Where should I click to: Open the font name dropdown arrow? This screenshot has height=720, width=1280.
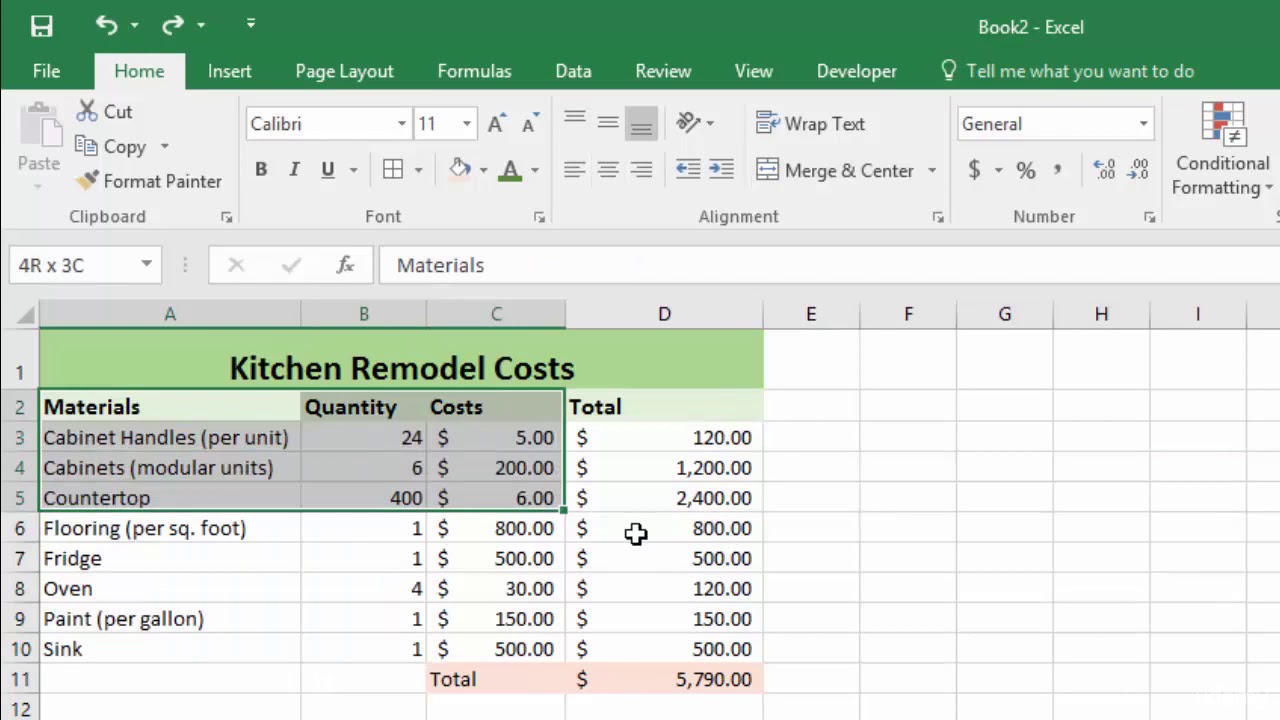click(402, 124)
